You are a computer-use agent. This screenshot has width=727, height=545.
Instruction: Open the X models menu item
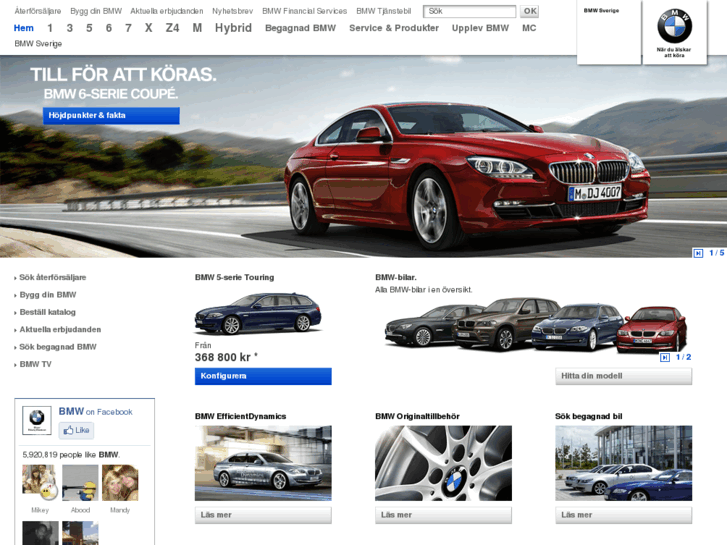(x=148, y=28)
